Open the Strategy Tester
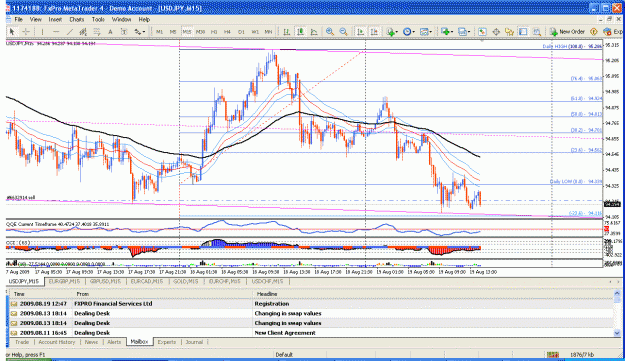Viewport: 625px width, 361px height. pos(537,31)
